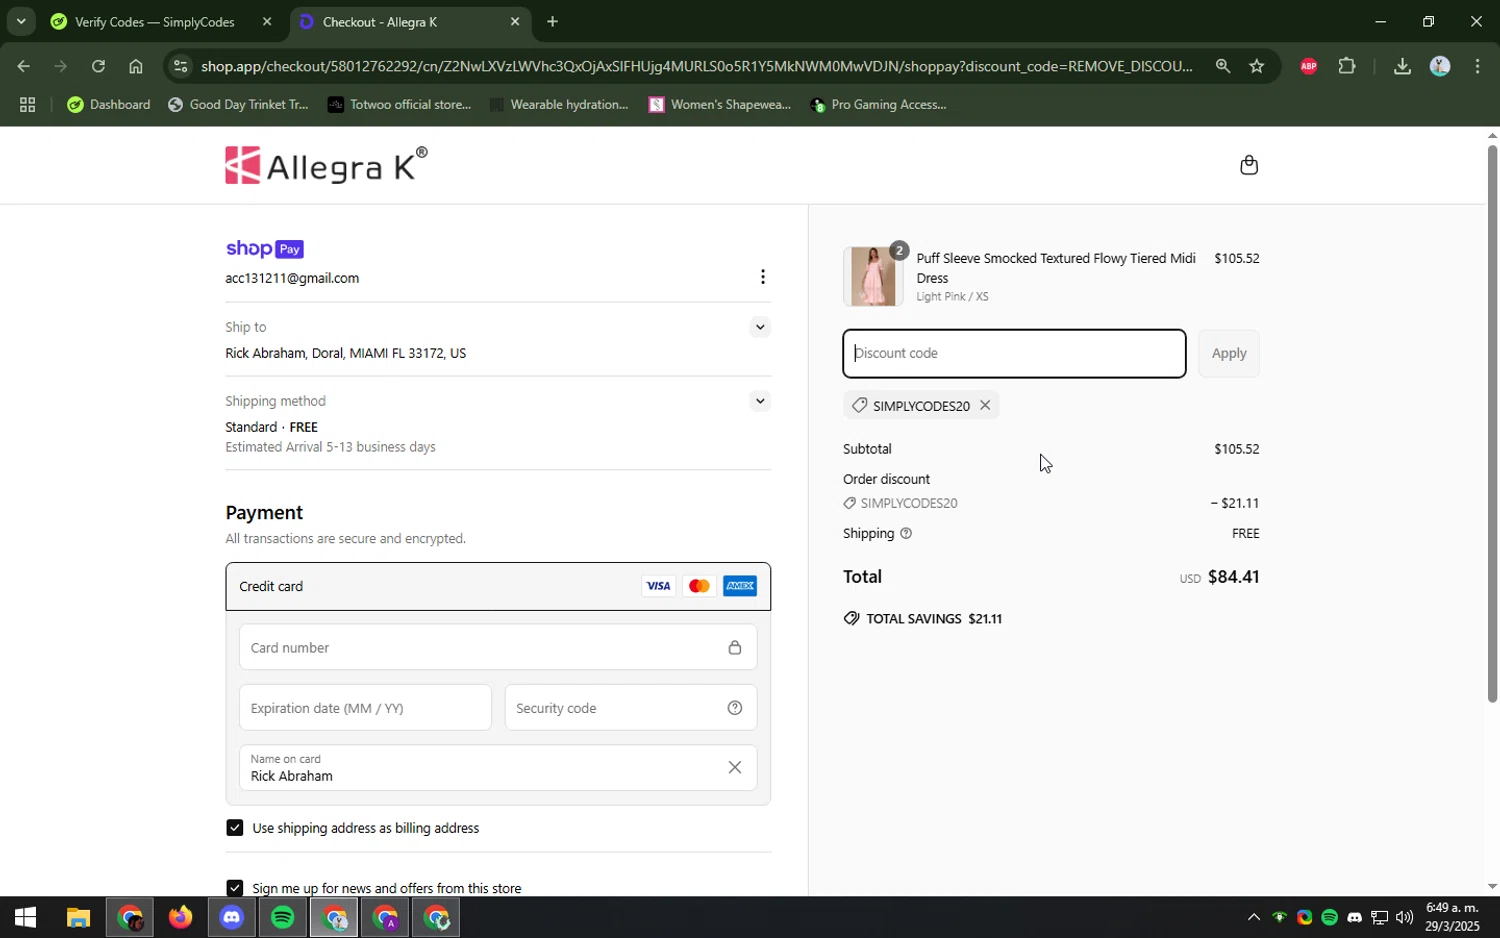Open the Shop Pay account options menu
Viewport: 1500px width, 938px height.
point(762,277)
